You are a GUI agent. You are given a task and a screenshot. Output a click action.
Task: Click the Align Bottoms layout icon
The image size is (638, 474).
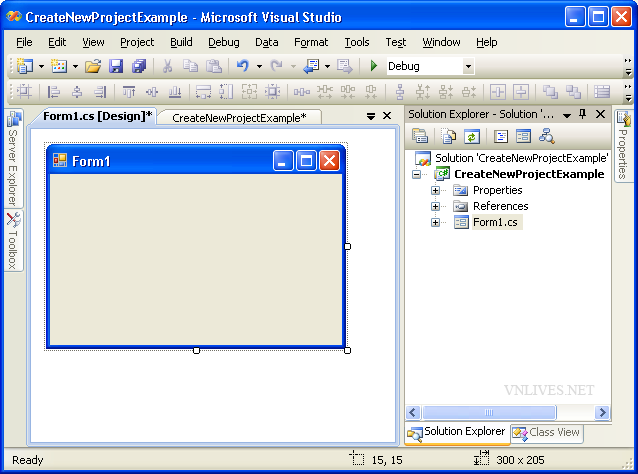pos(175,92)
